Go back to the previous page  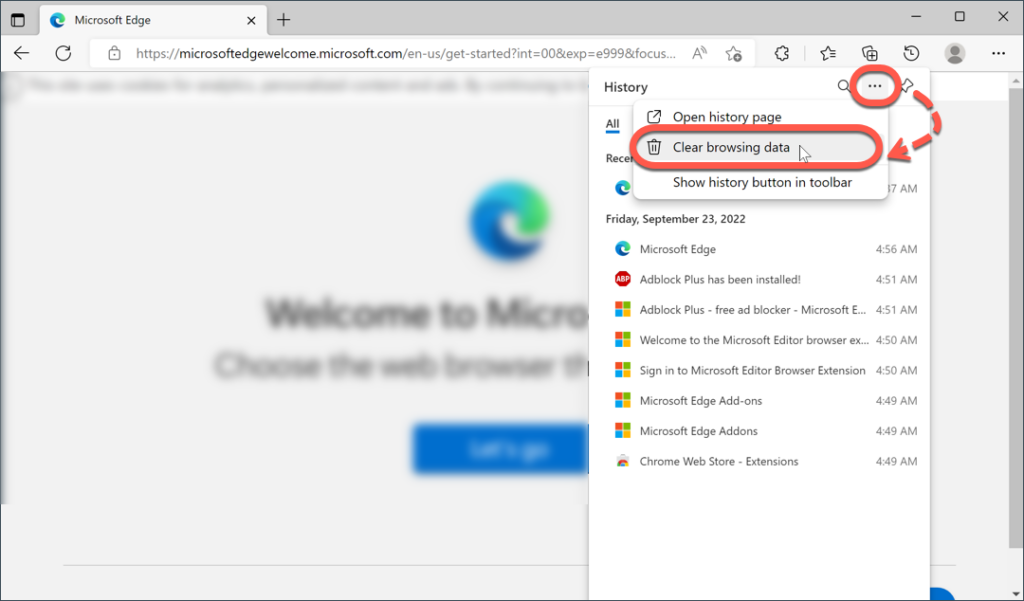tap(22, 52)
